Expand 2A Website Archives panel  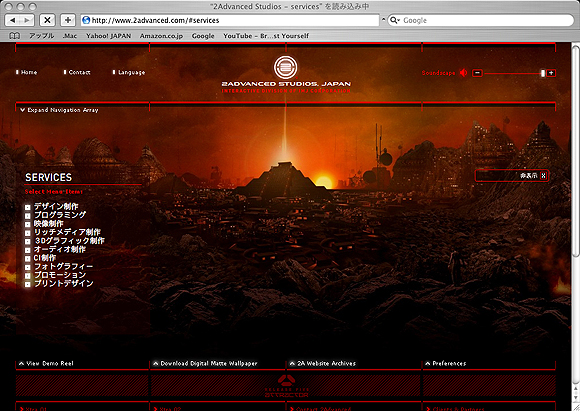point(323,363)
